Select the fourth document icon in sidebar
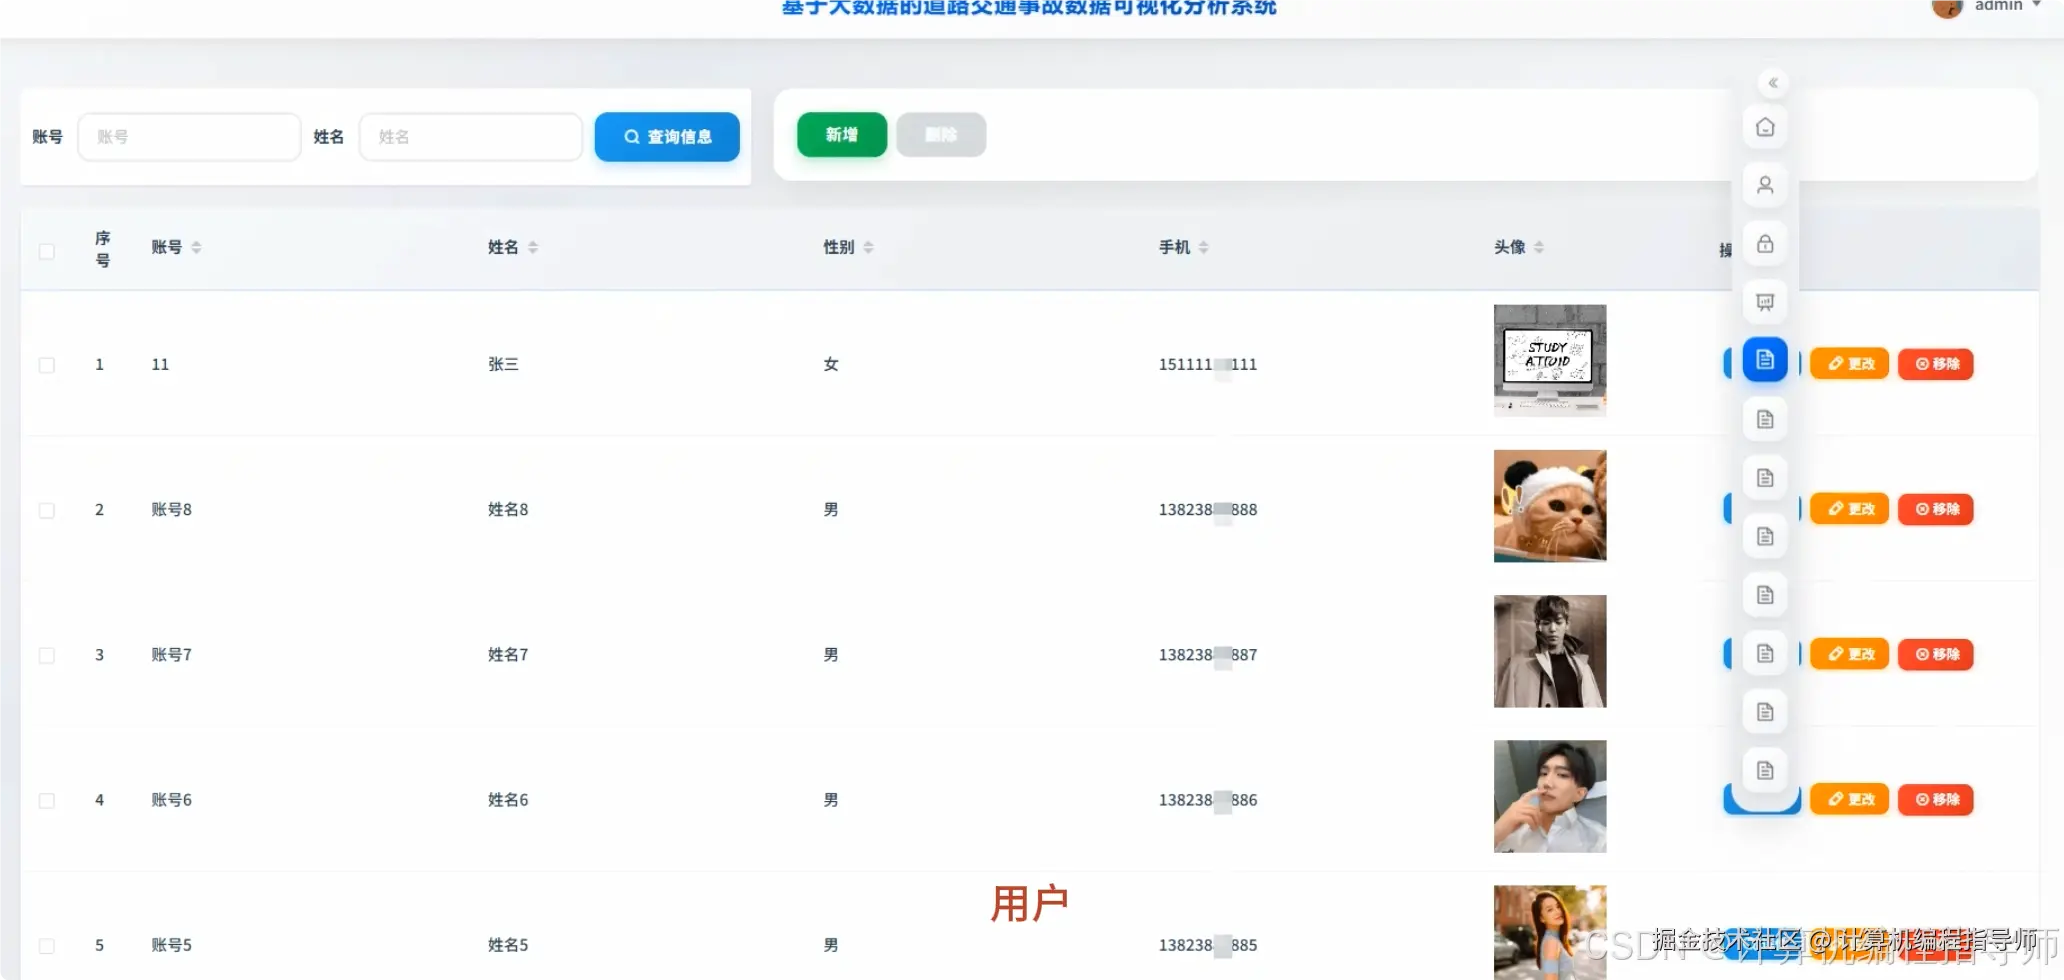Image resolution: width=2064 pixels, height=980 pixels. tap(1765, 535)
